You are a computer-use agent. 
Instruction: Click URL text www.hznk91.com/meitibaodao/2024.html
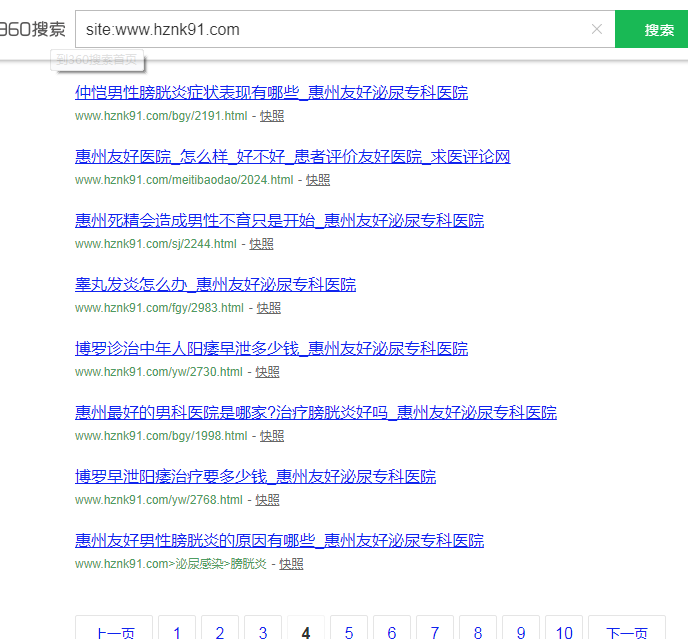pos(184,180)
